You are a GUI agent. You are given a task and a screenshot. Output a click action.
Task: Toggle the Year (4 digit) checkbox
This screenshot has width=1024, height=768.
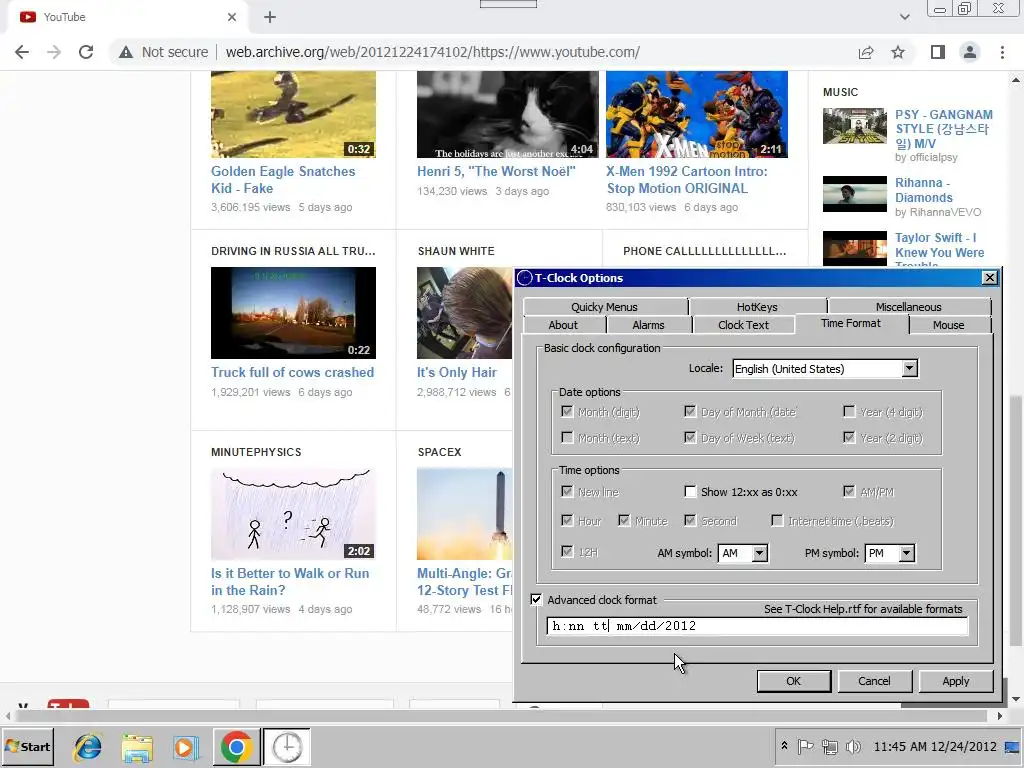coord(849,411)
